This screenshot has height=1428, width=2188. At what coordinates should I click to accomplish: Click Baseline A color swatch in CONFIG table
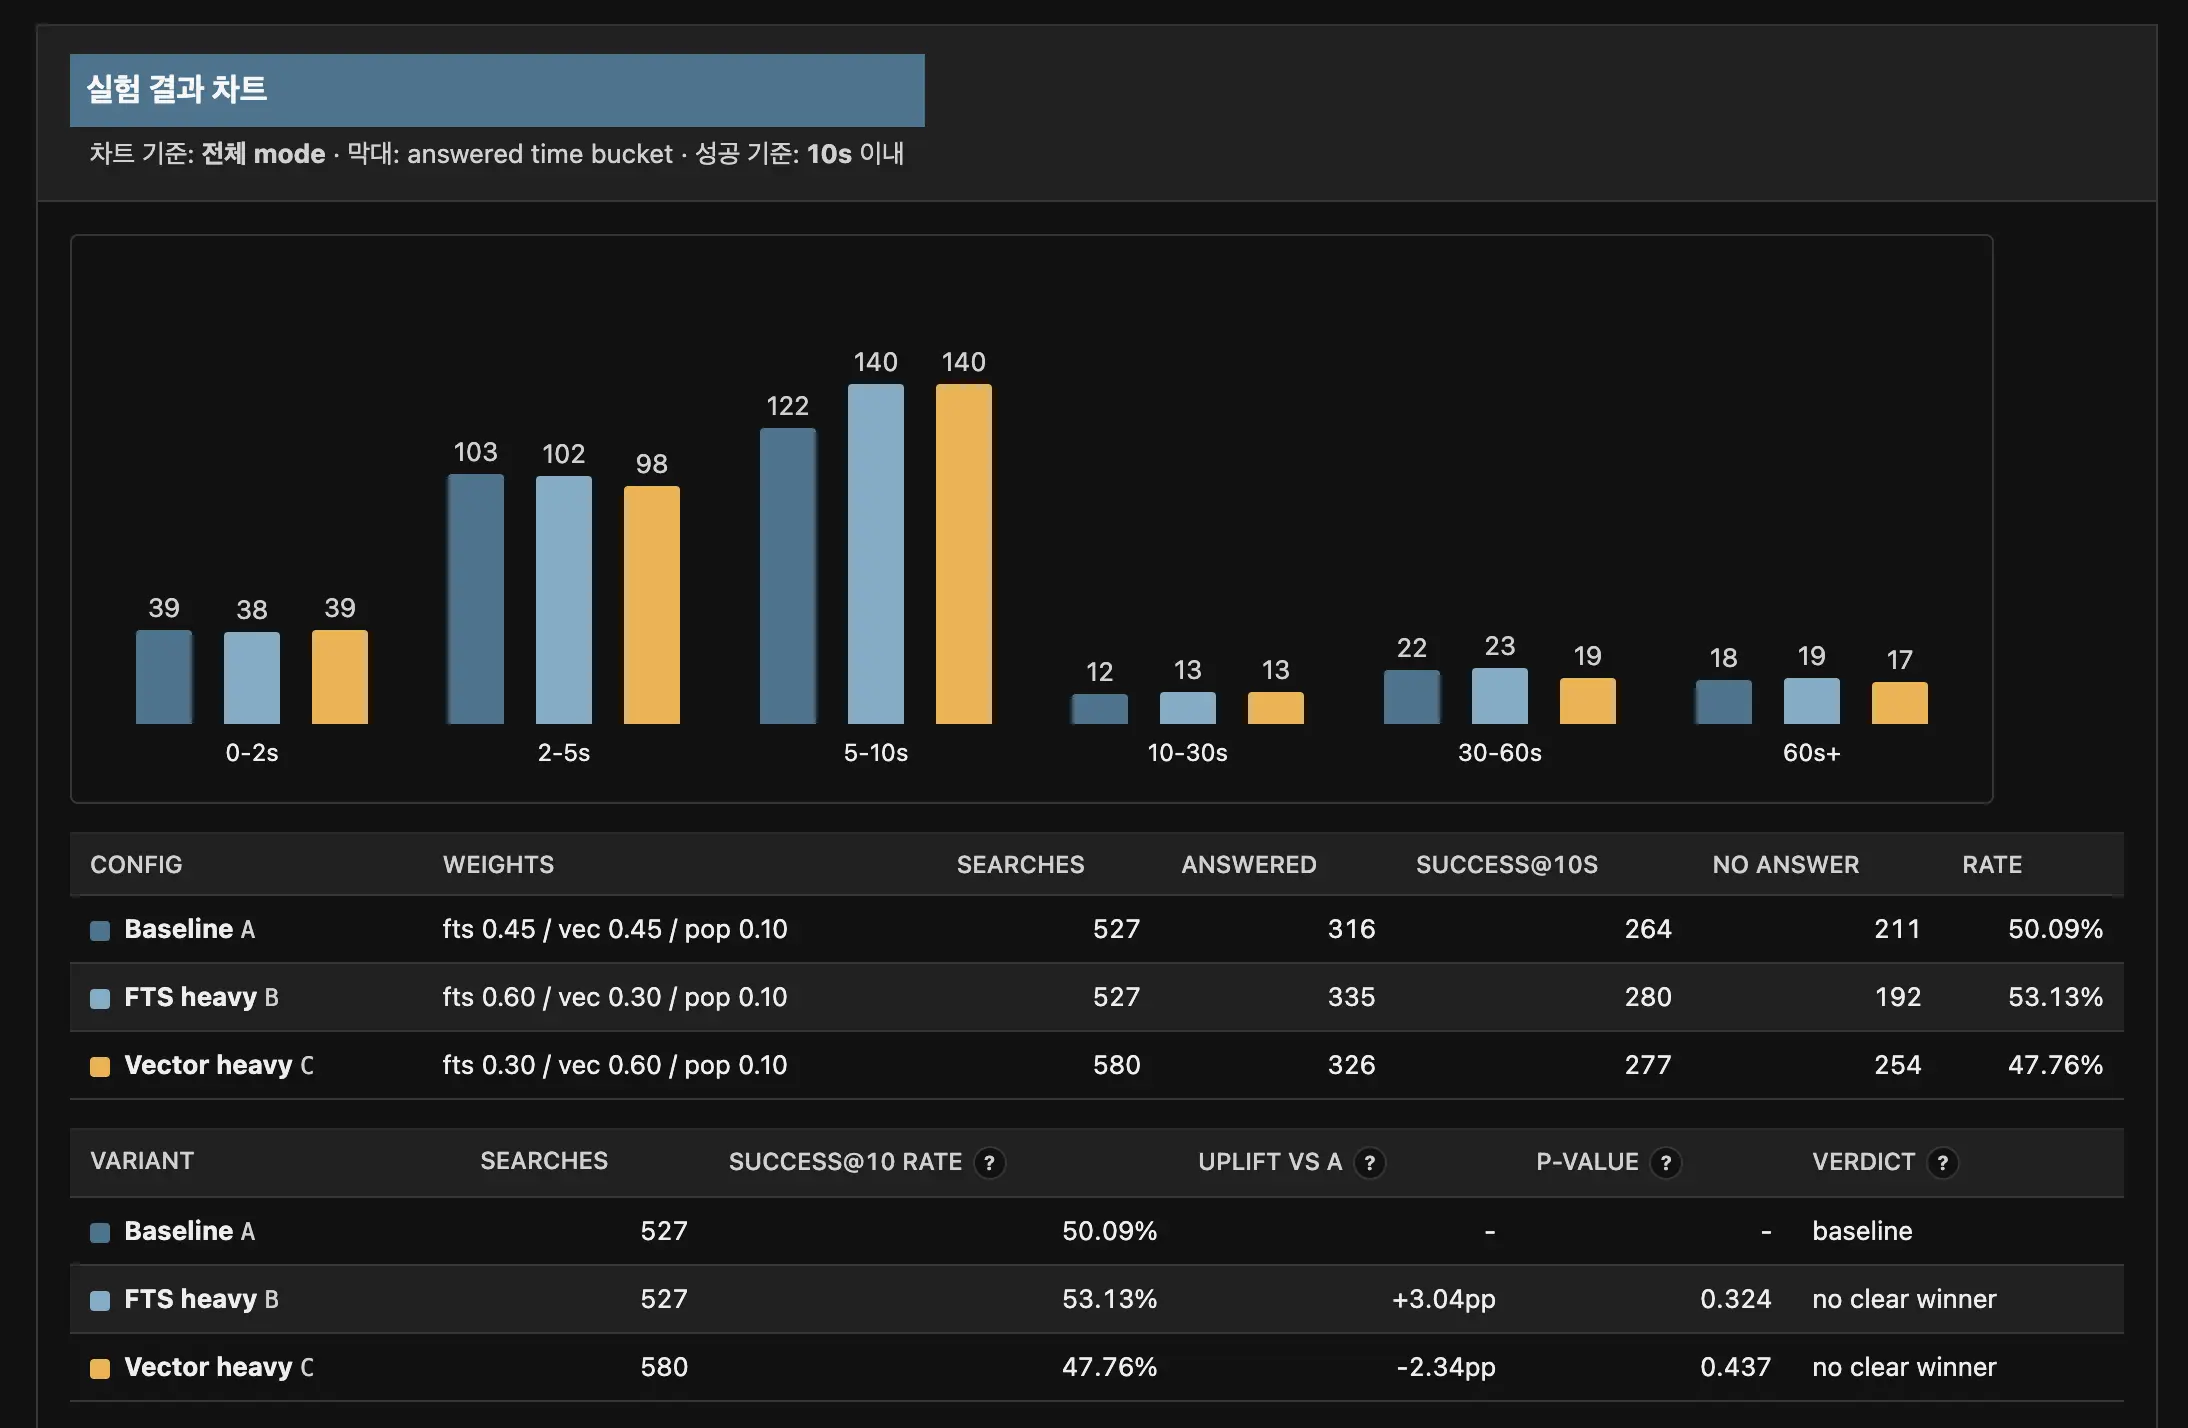[100, 931]
